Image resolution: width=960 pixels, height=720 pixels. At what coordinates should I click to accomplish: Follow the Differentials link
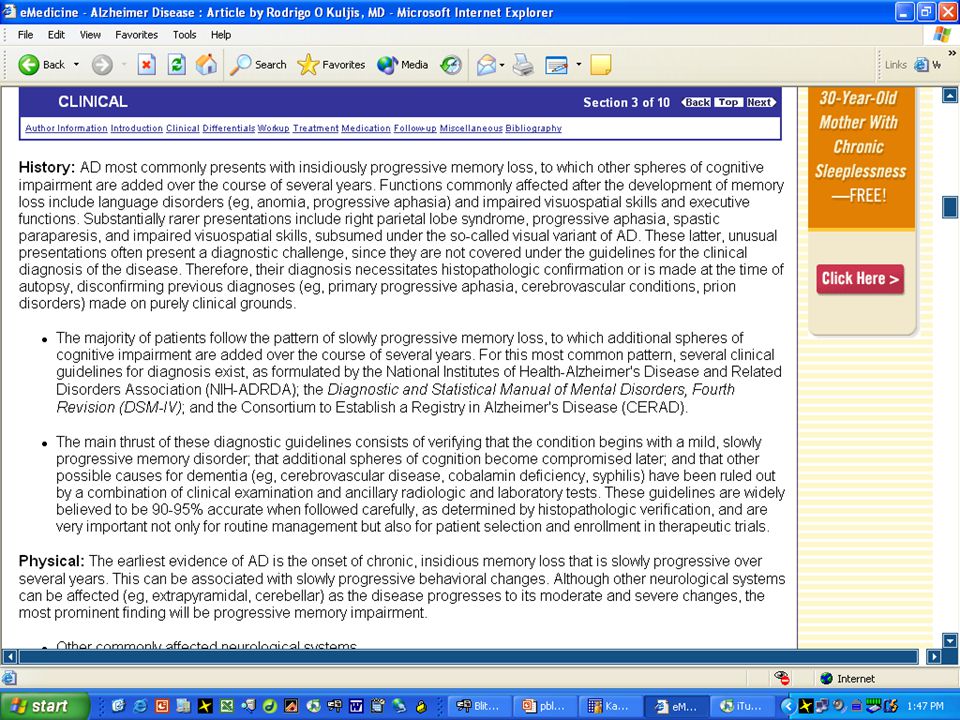click(228, 128)
